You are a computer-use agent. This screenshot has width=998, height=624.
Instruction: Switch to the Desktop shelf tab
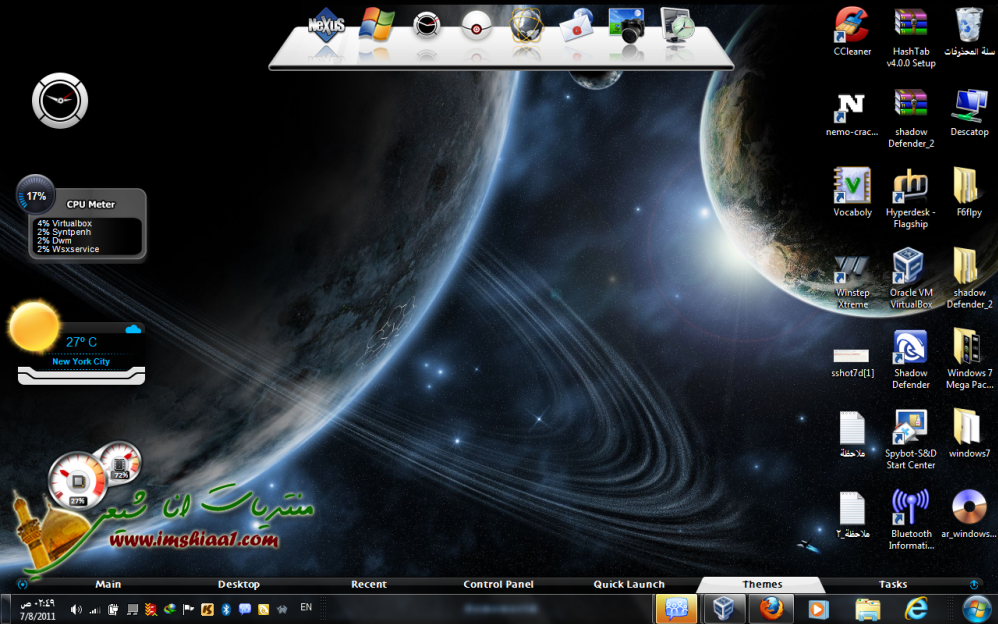(239, 585)
